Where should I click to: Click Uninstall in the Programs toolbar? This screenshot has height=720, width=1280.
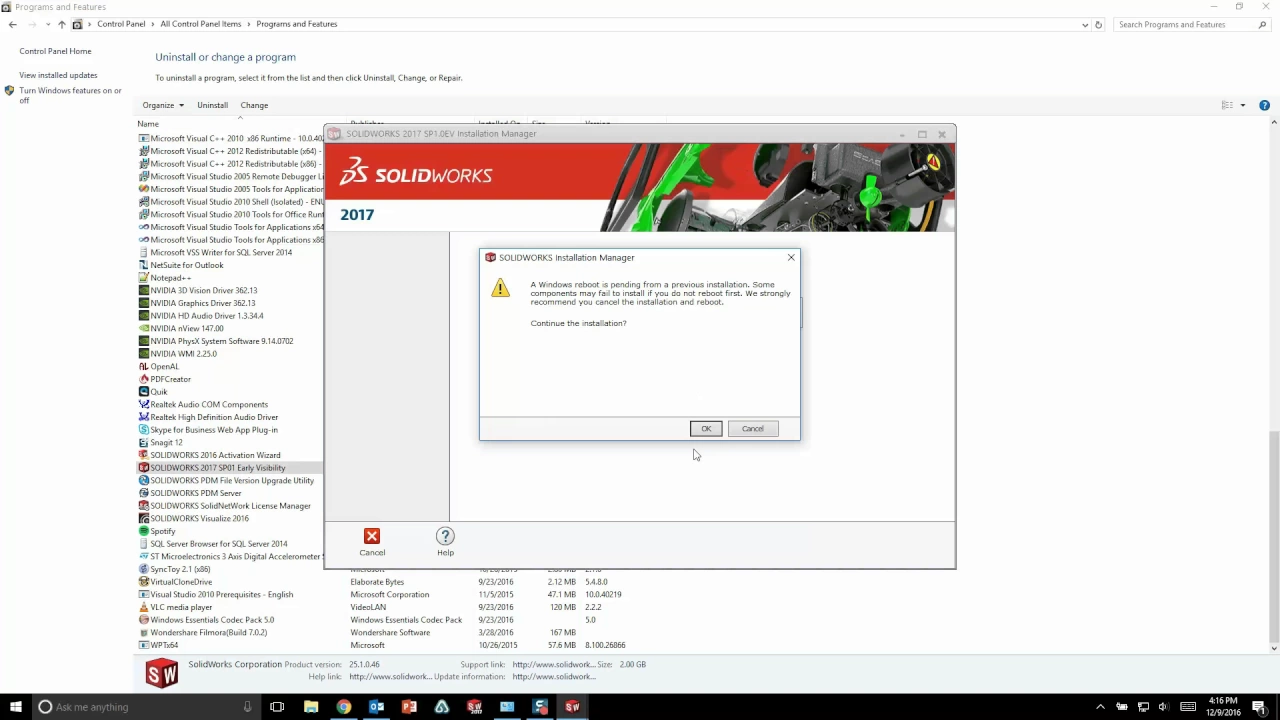coord(212,105)
